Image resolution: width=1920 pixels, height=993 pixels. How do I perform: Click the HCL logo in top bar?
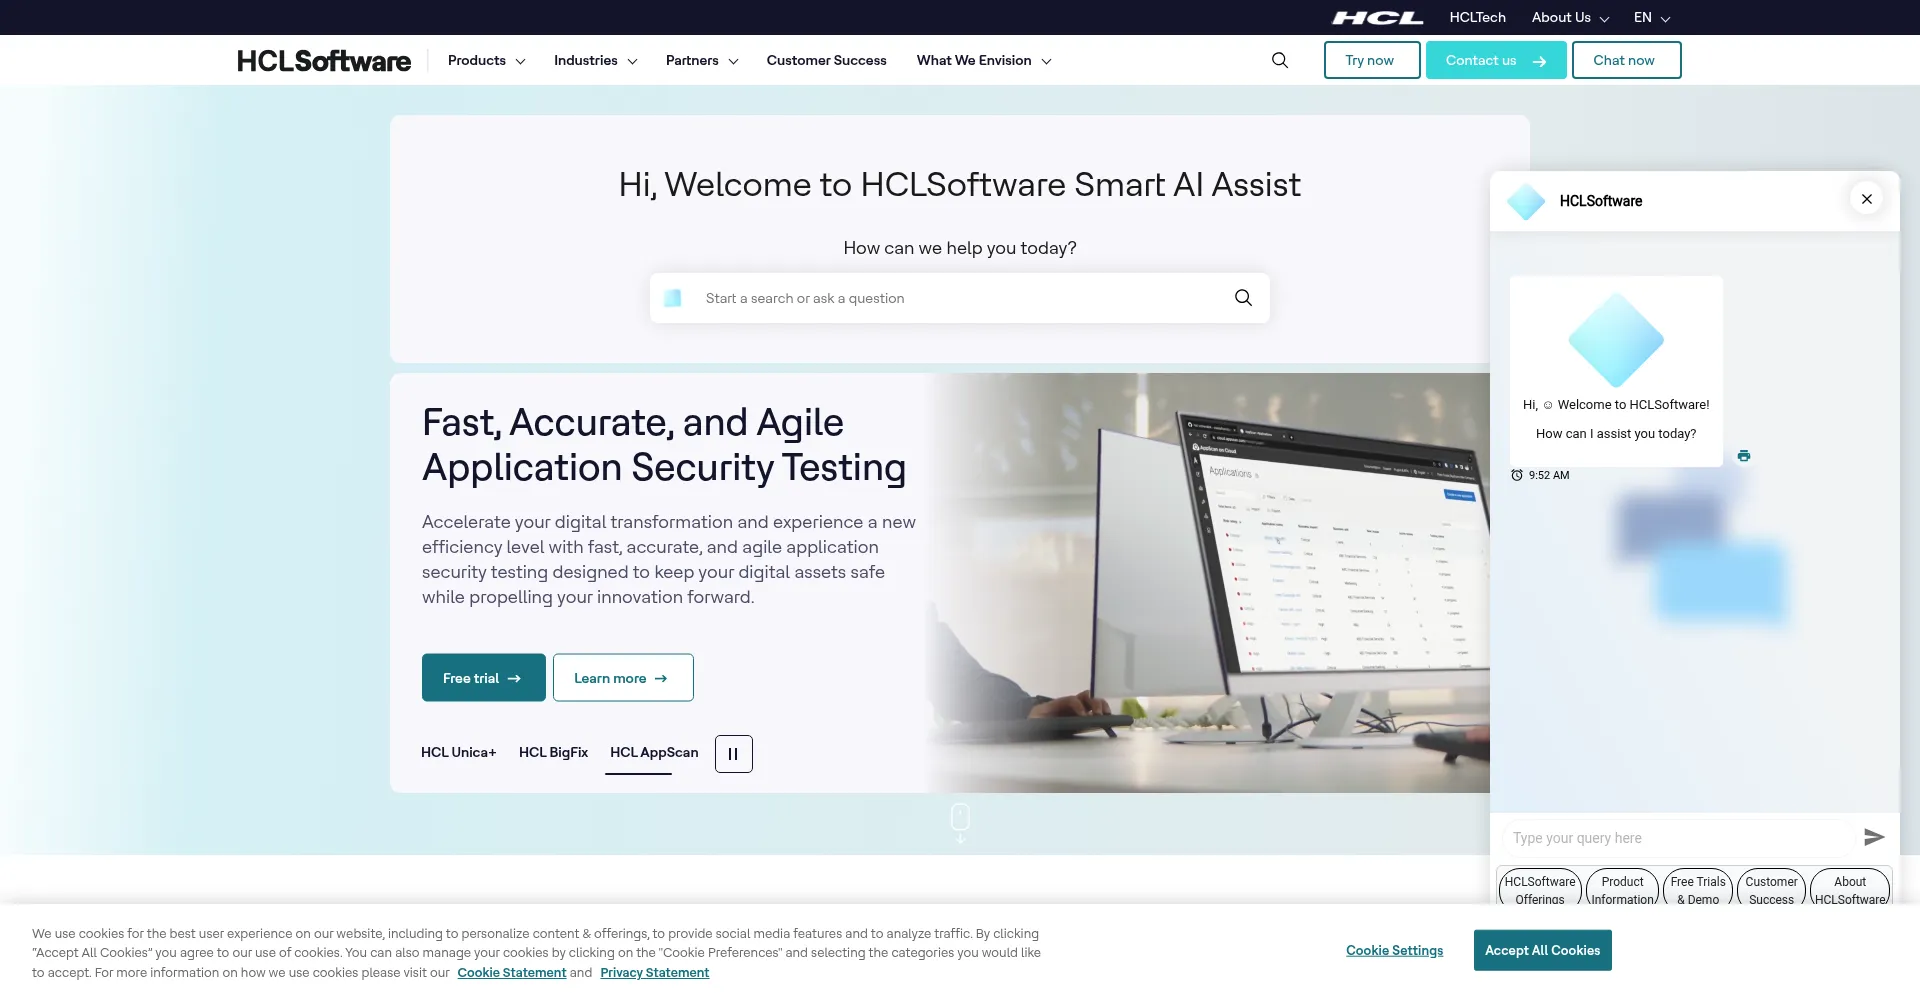[x=1377, y=17]
